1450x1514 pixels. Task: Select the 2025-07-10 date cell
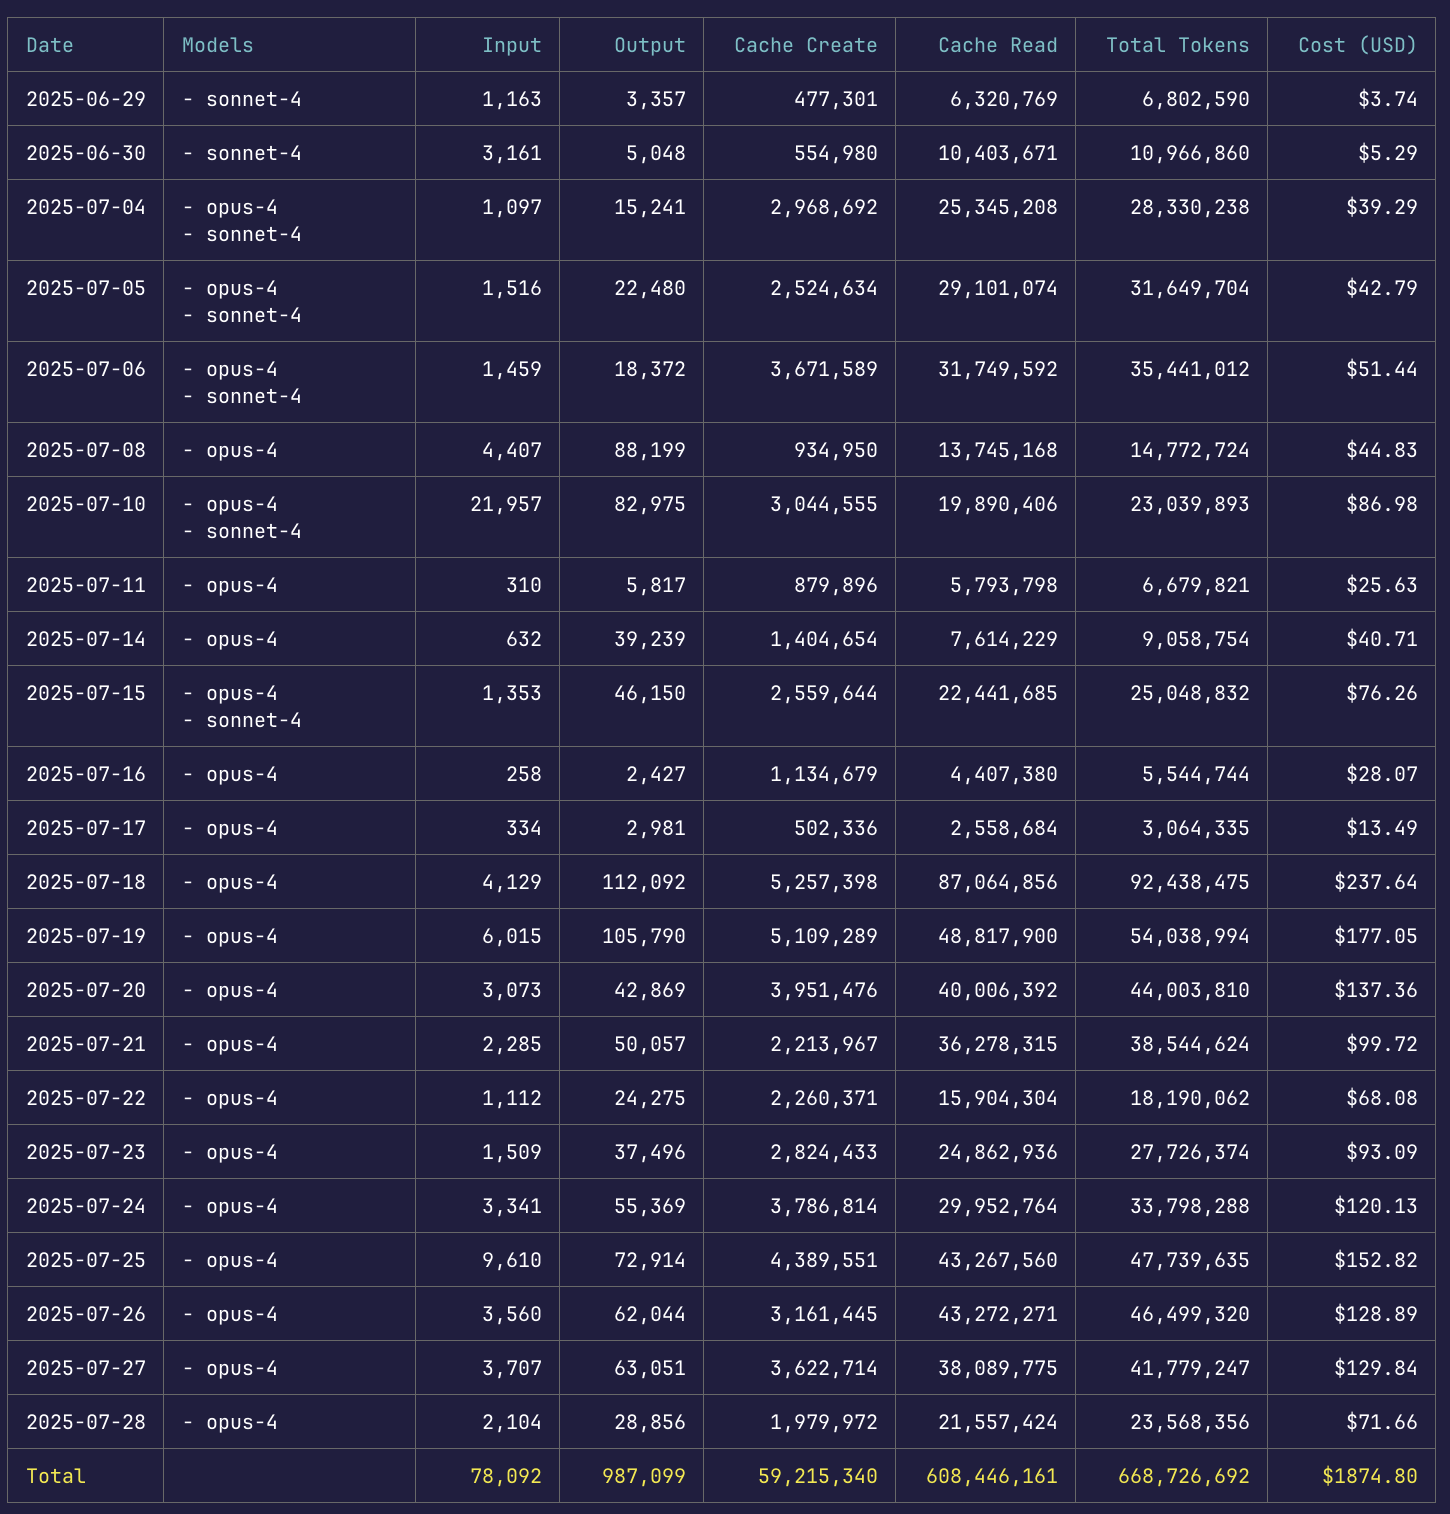coord(86,504)
